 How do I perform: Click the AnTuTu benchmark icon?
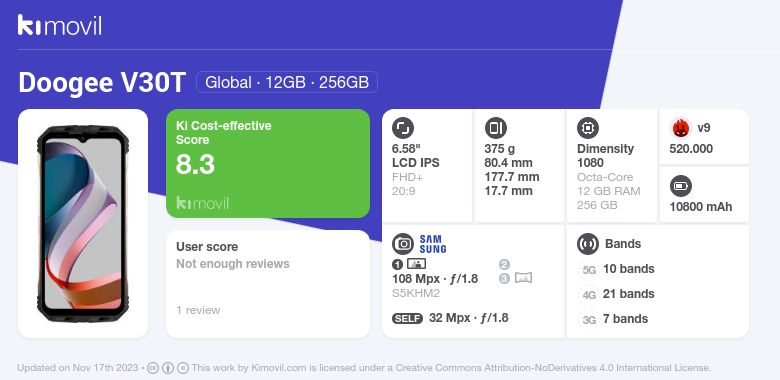(x=681, y=128)
